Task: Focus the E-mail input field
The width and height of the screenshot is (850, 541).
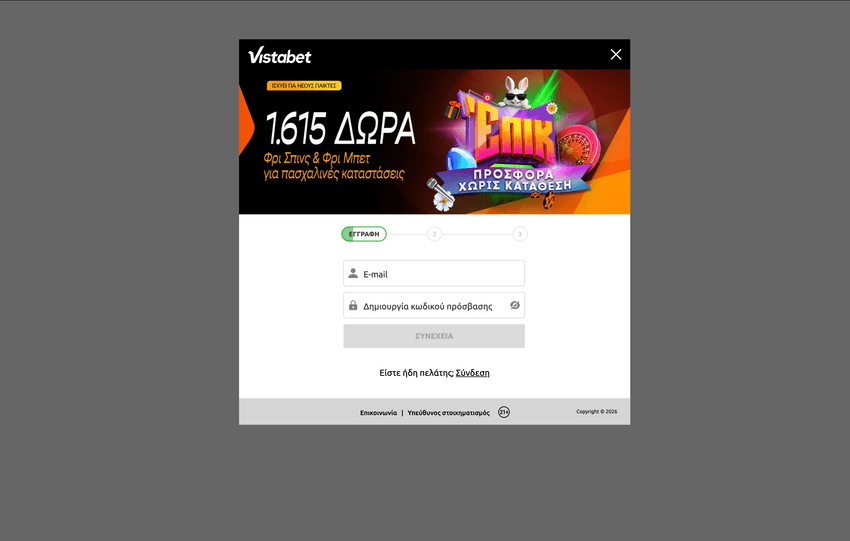Action: (x=434, y=273)
